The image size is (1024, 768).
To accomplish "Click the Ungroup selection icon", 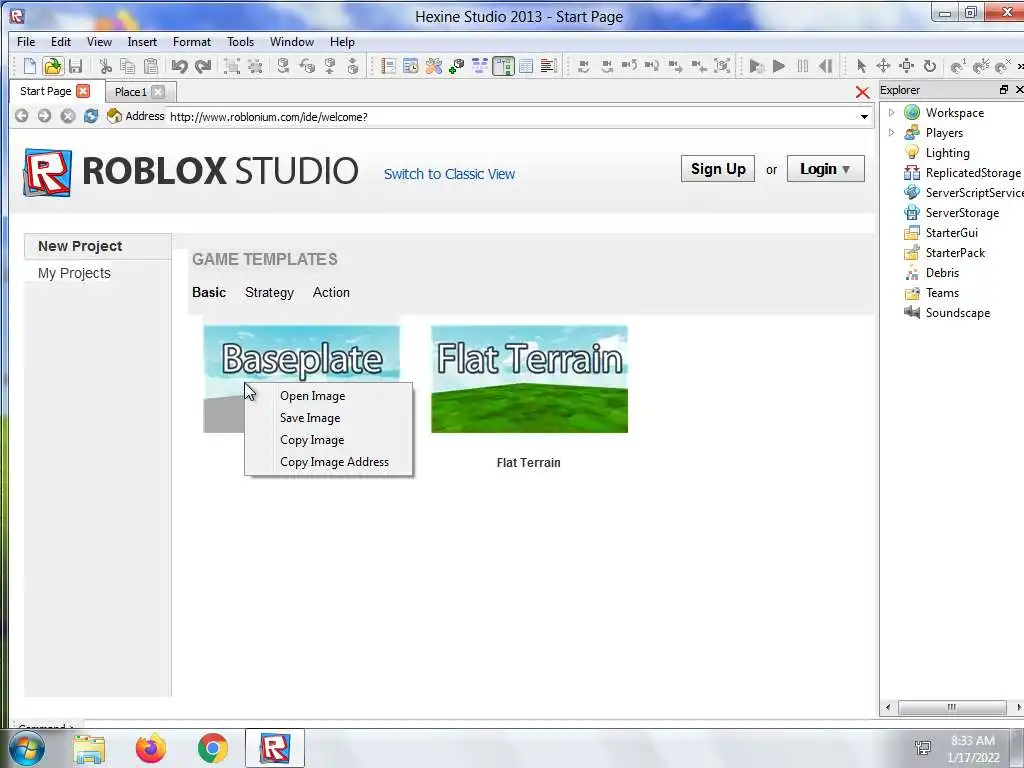I will click(255, 66).
